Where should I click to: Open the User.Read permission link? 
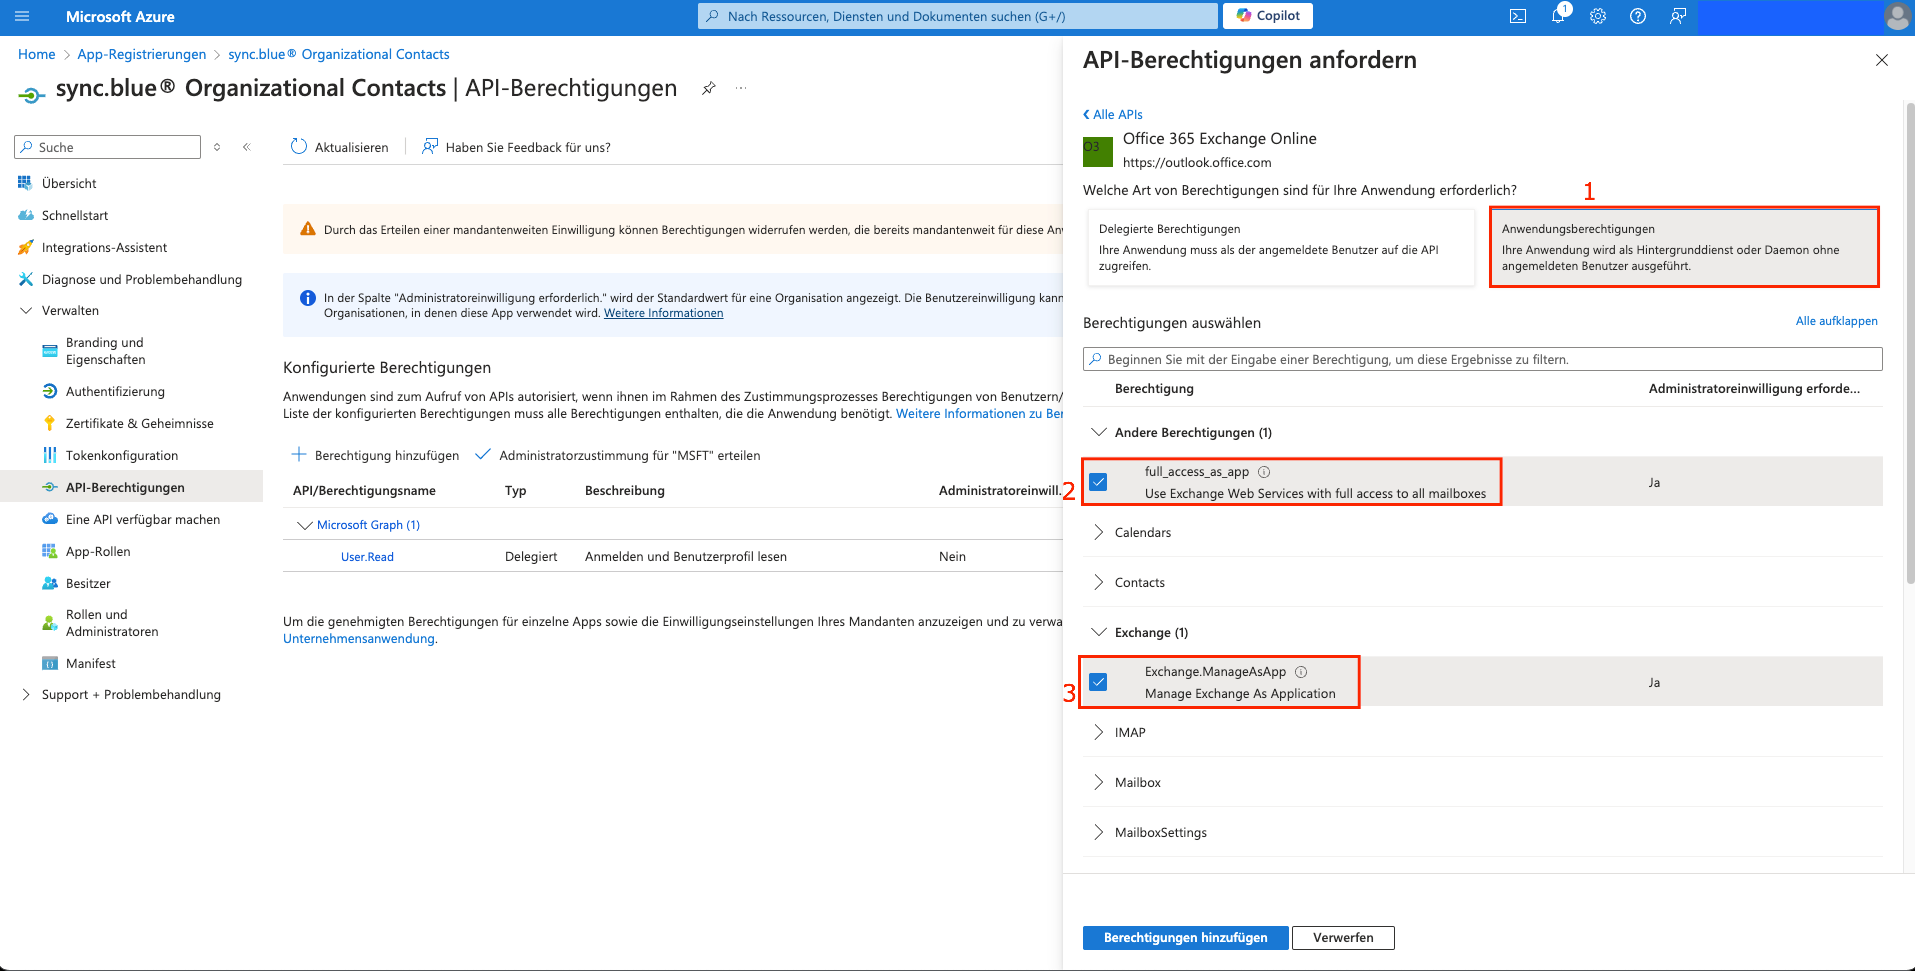coord(367,557)
